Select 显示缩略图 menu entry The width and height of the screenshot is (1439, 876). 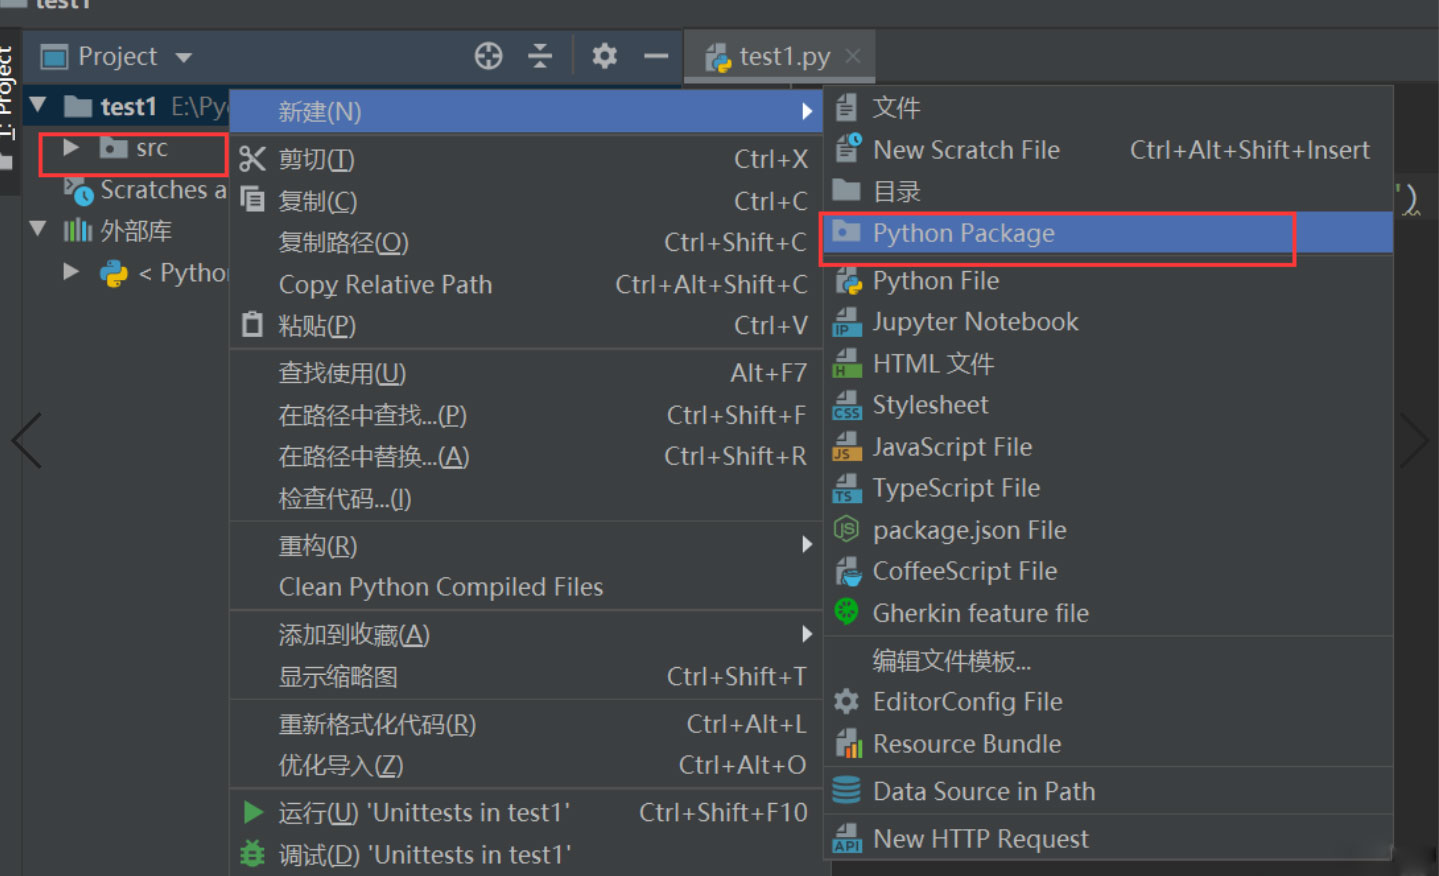coord(526,677)
